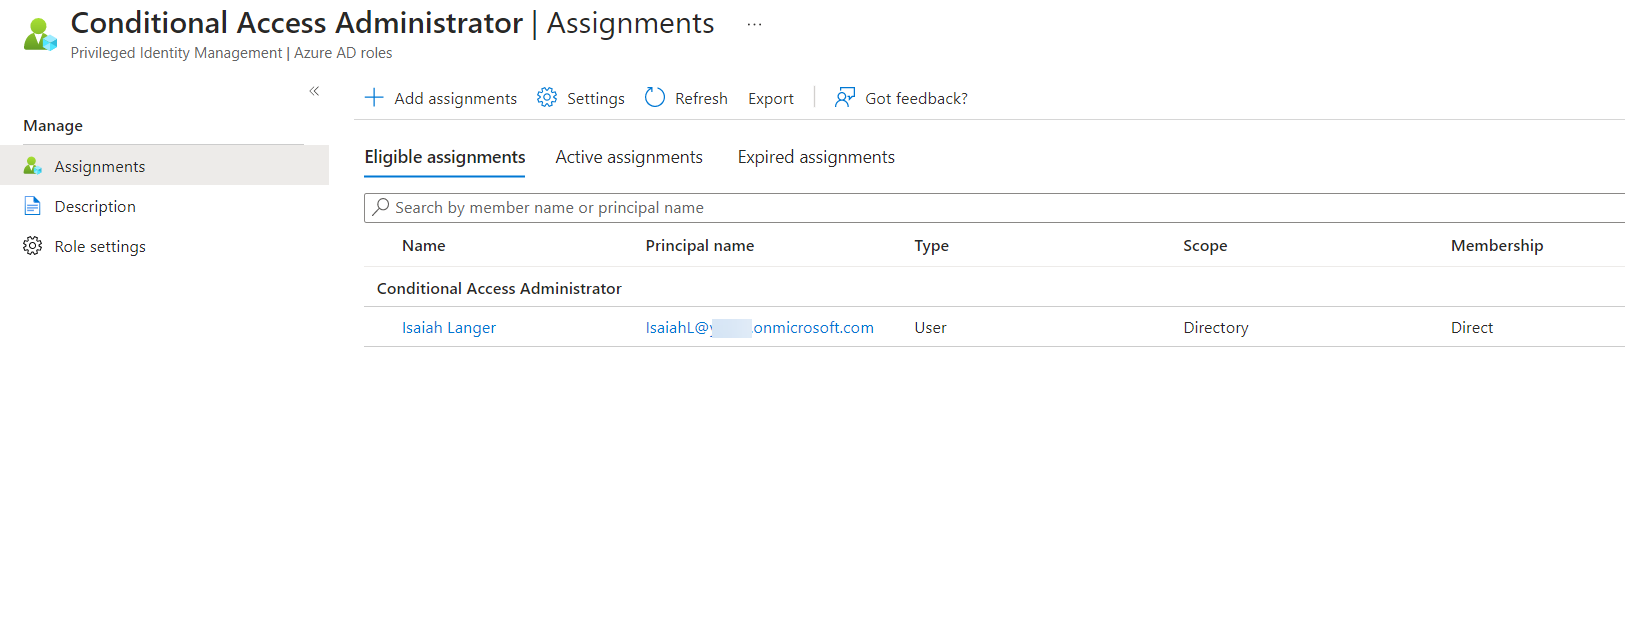Click the Settings gear icon in toolbar

(547, 97)
